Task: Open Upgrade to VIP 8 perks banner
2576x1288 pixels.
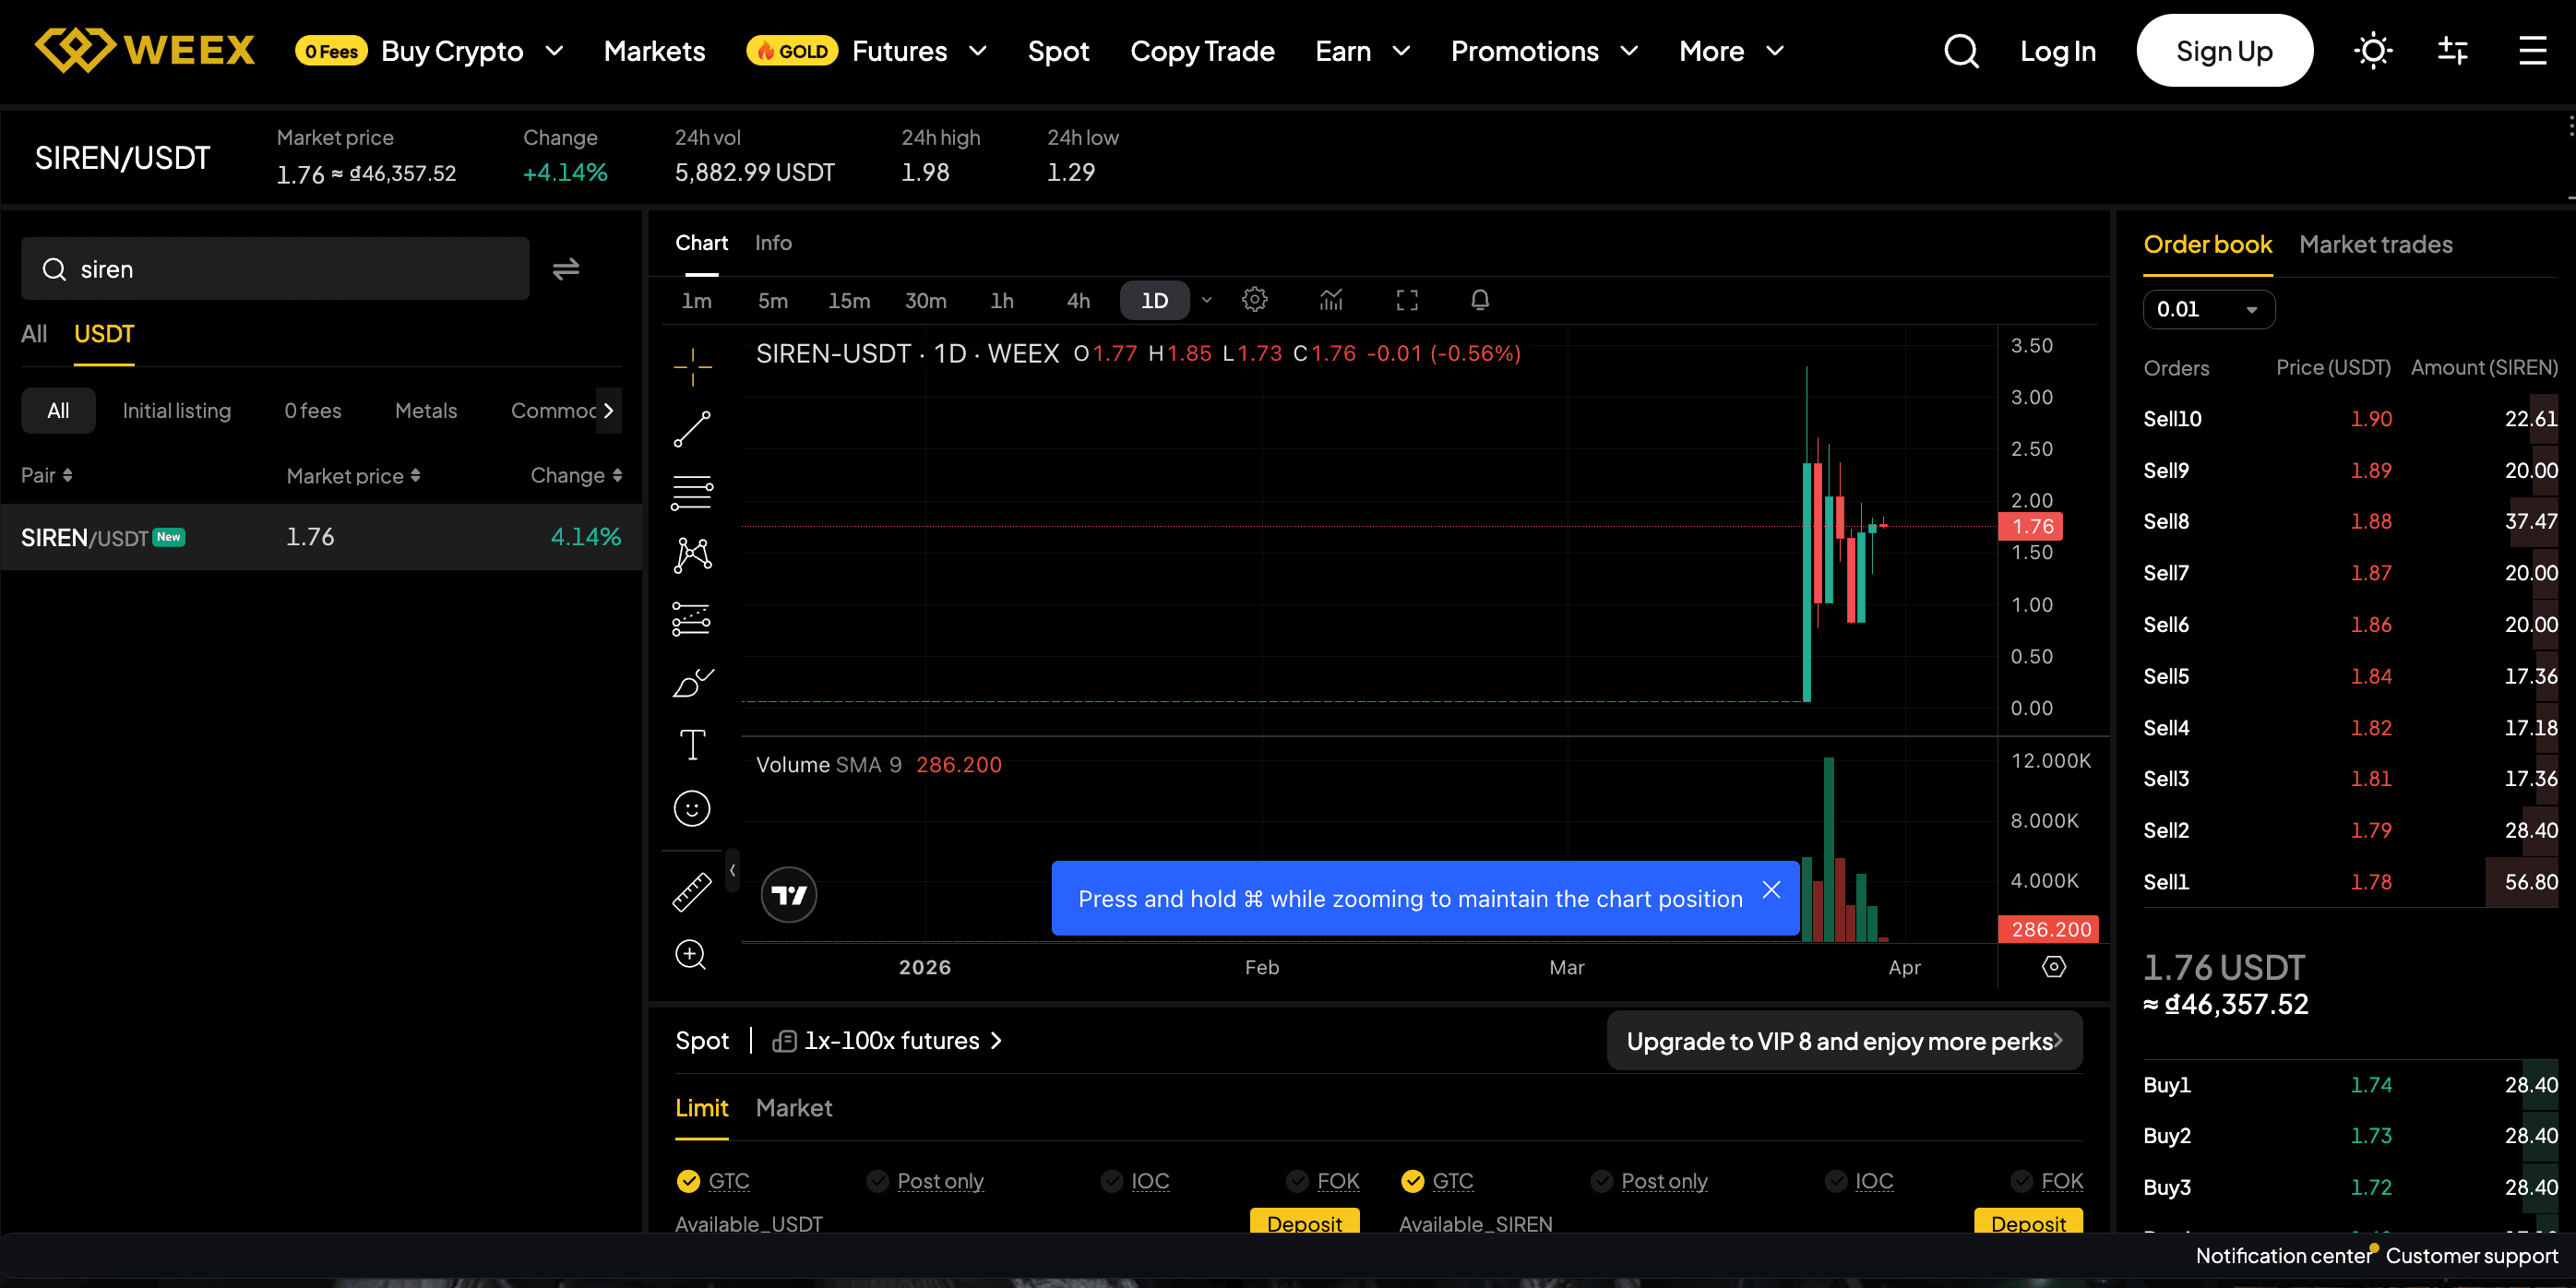Action: pyautogui.click(x=1844, y=1041)
